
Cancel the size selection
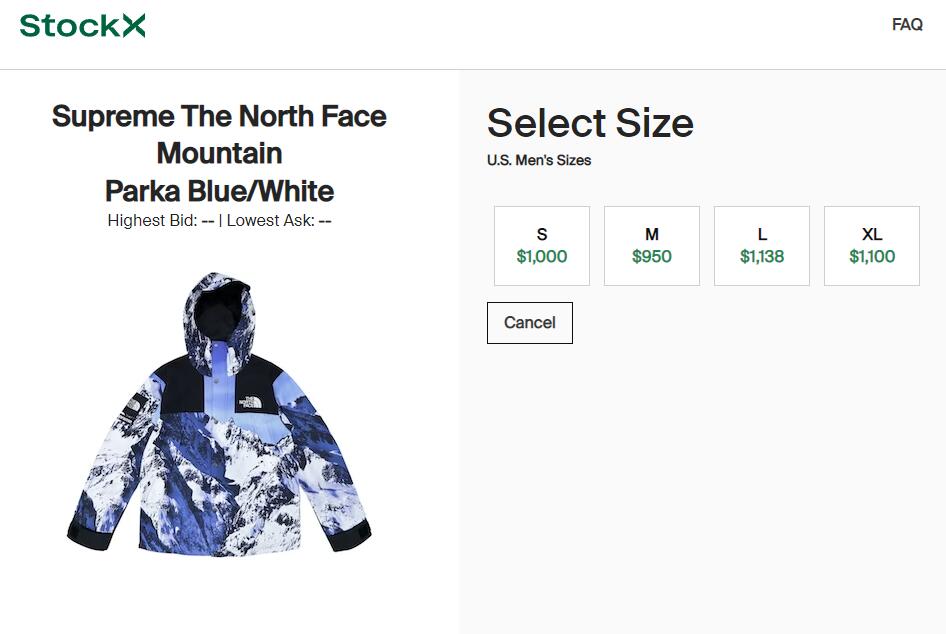coord(530,322)
